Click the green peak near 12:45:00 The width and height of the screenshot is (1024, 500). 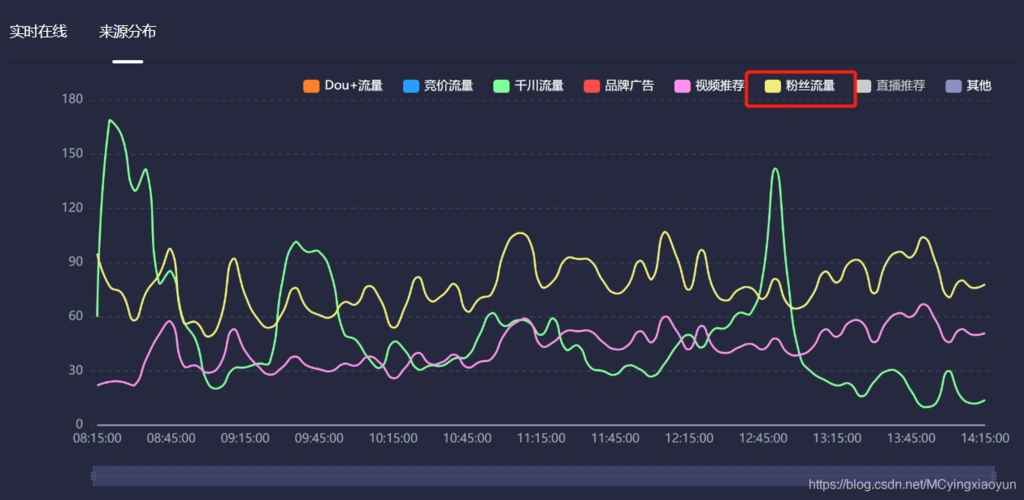pyautogui.click(x=775, y=169)
